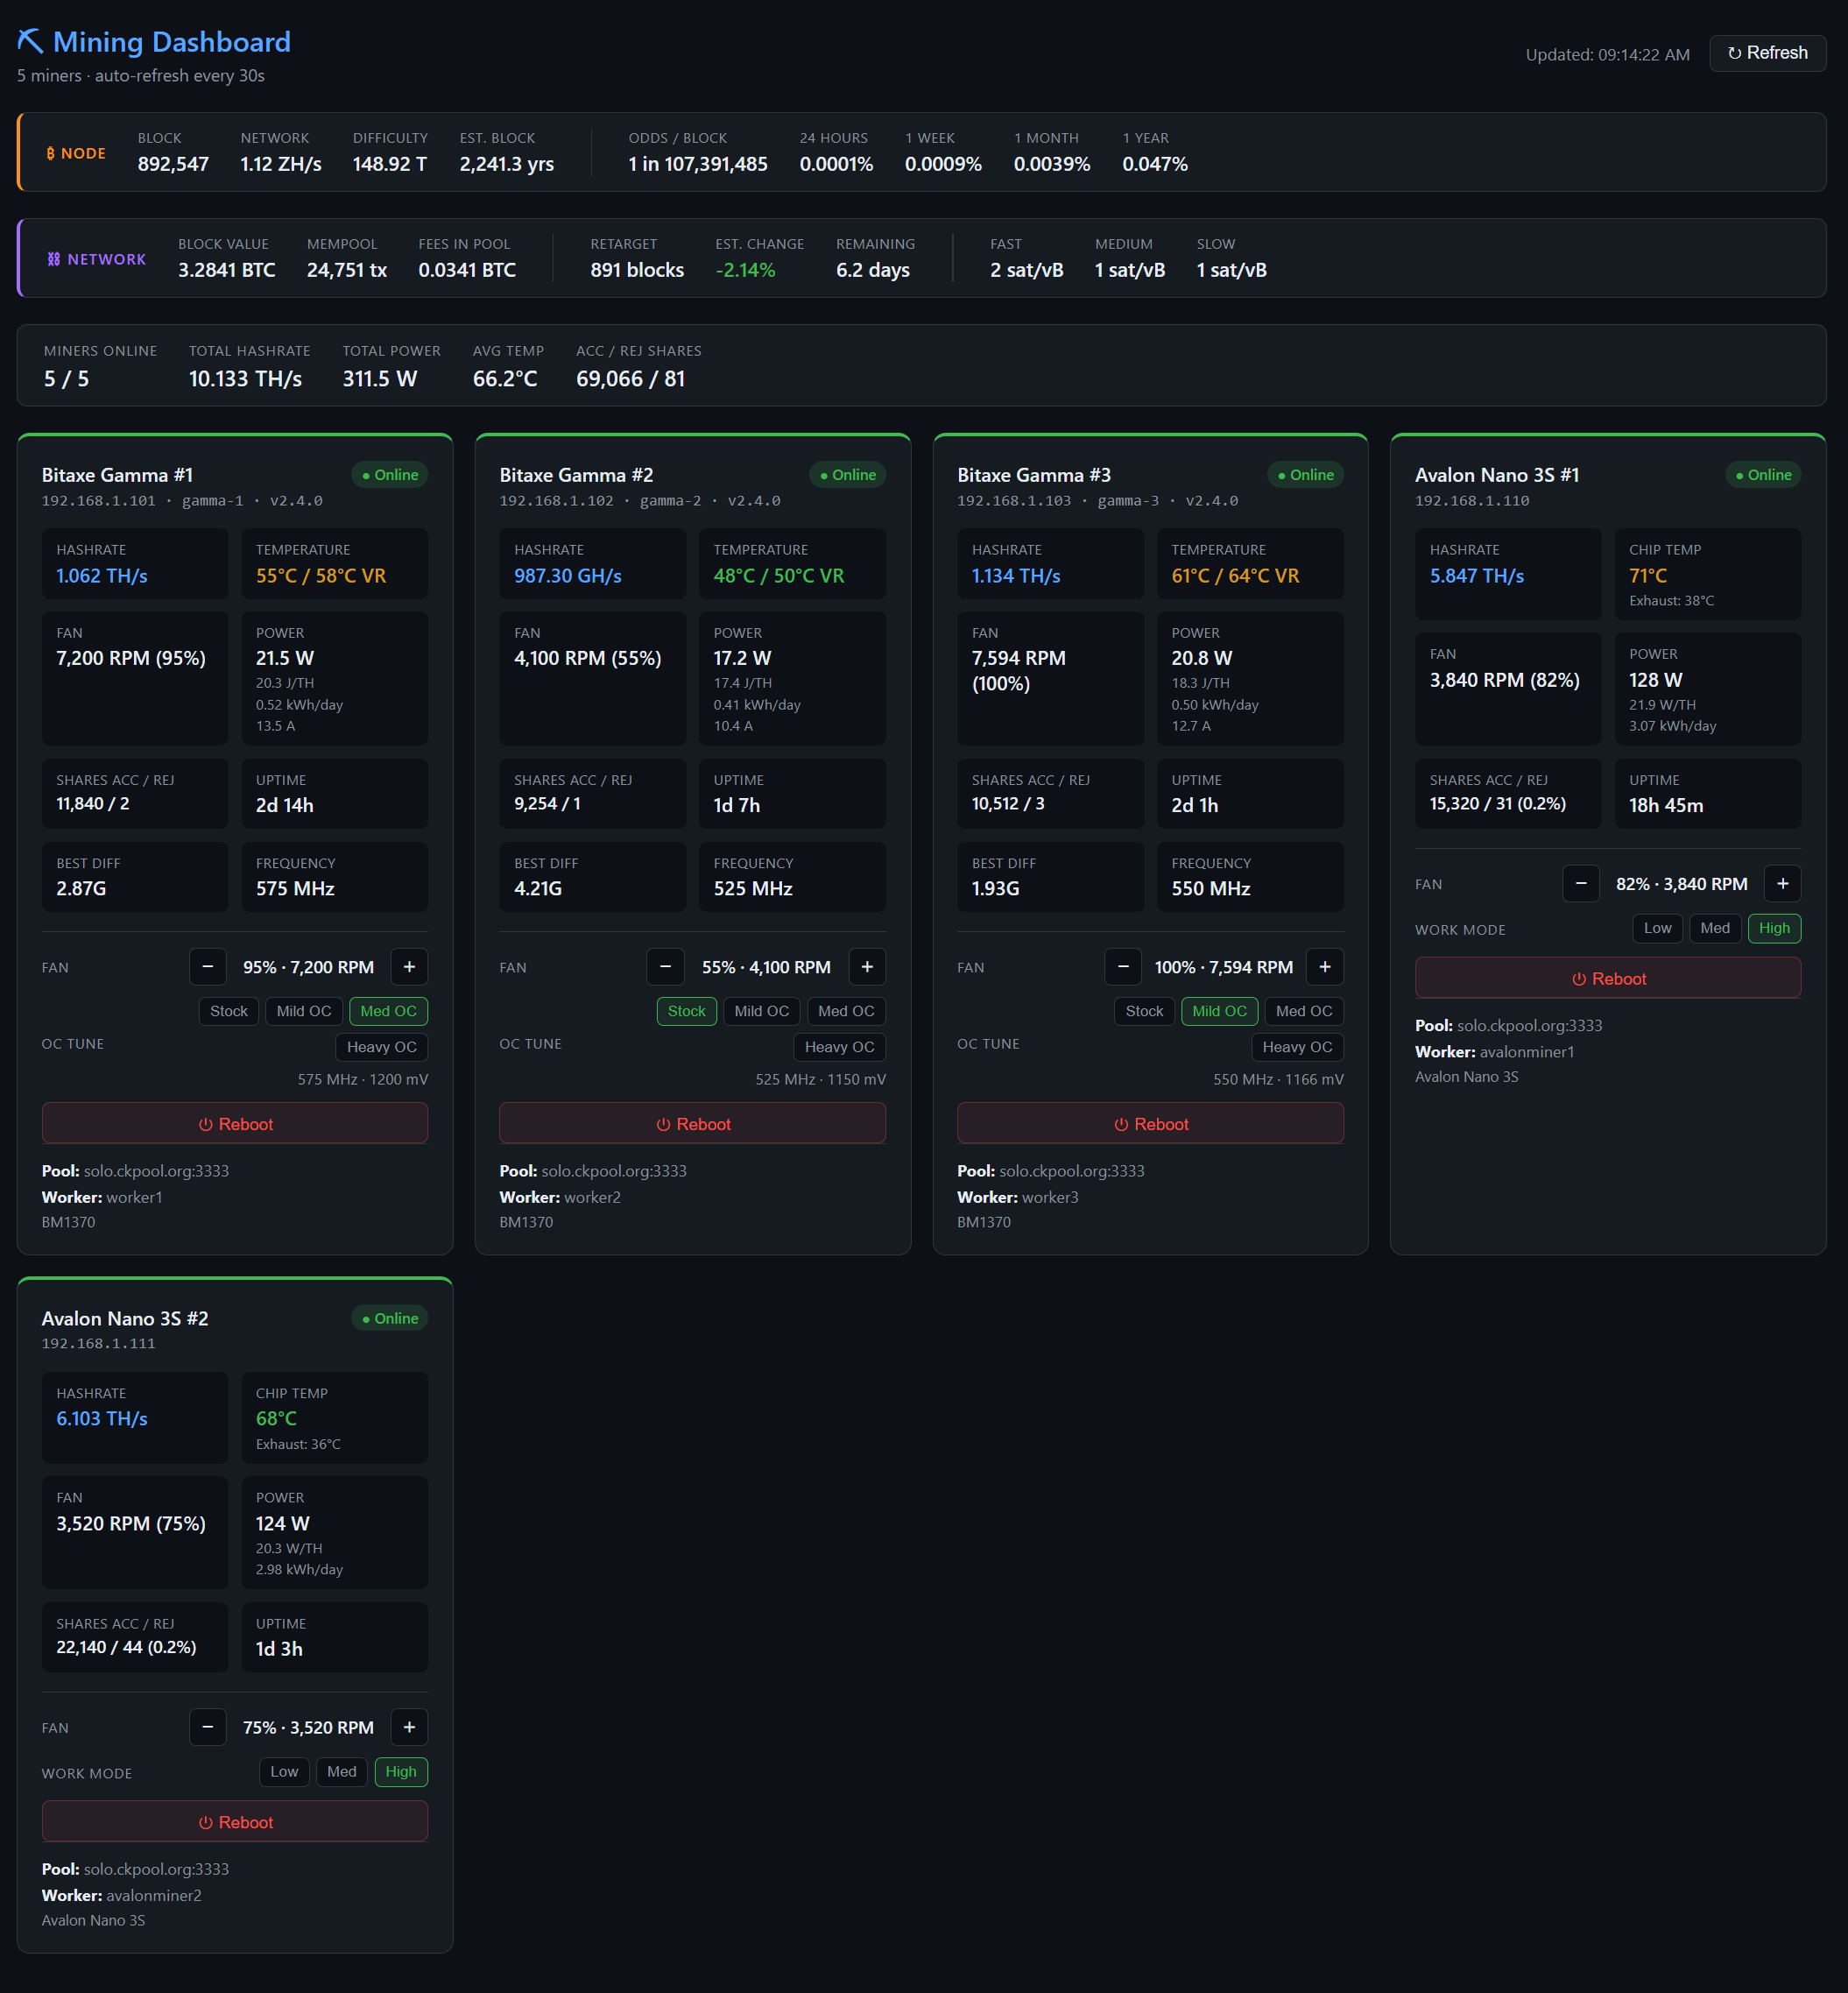
Task: Select Mild OC for Bitaxe Gamma #3
Action: point(1219,1011)
